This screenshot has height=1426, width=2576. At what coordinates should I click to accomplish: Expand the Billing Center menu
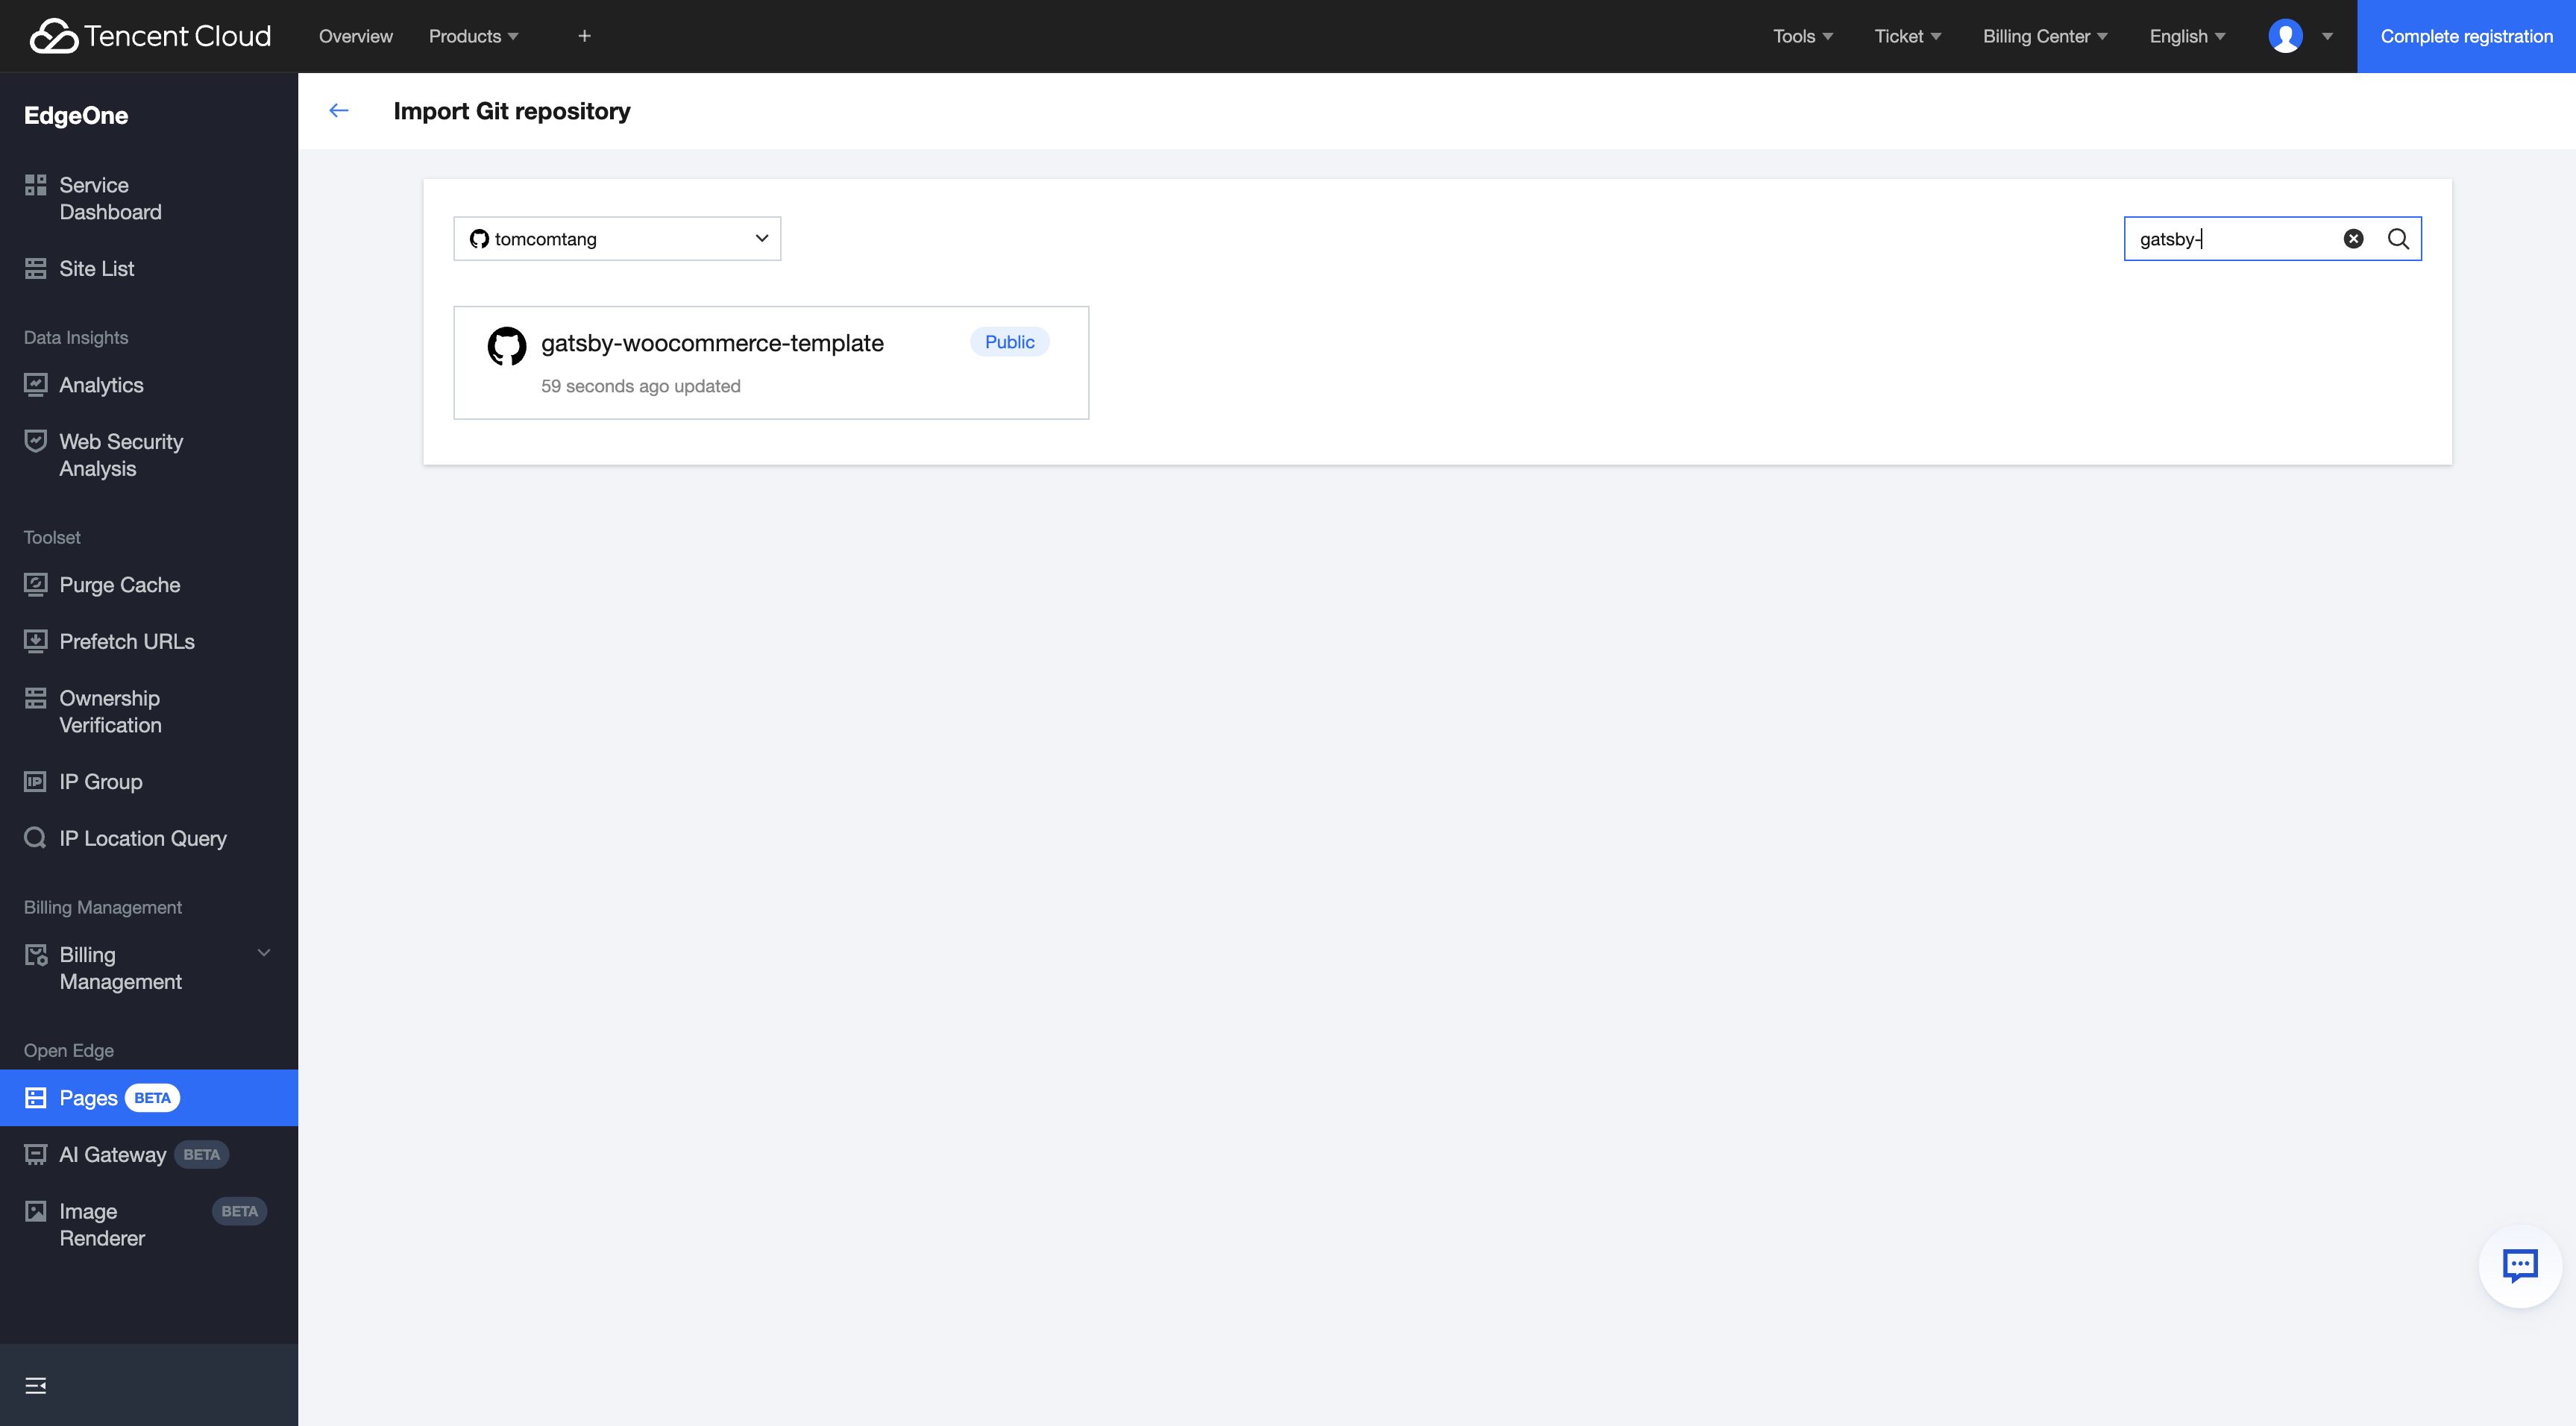(2045, 36)
